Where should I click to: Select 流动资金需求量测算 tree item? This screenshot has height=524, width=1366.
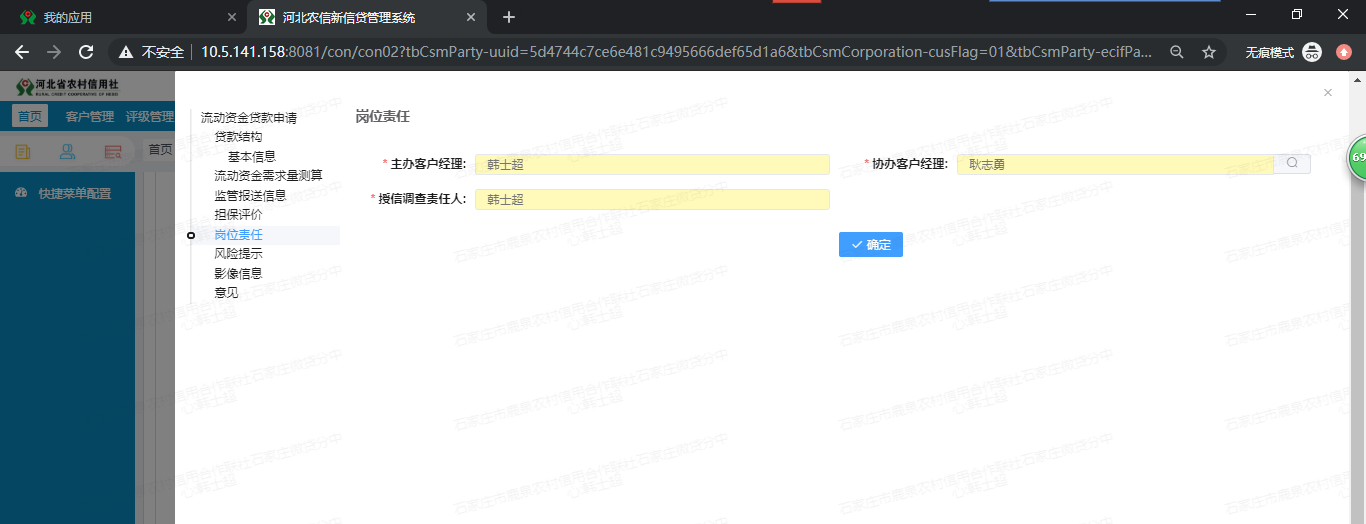(x=268, y=176)
